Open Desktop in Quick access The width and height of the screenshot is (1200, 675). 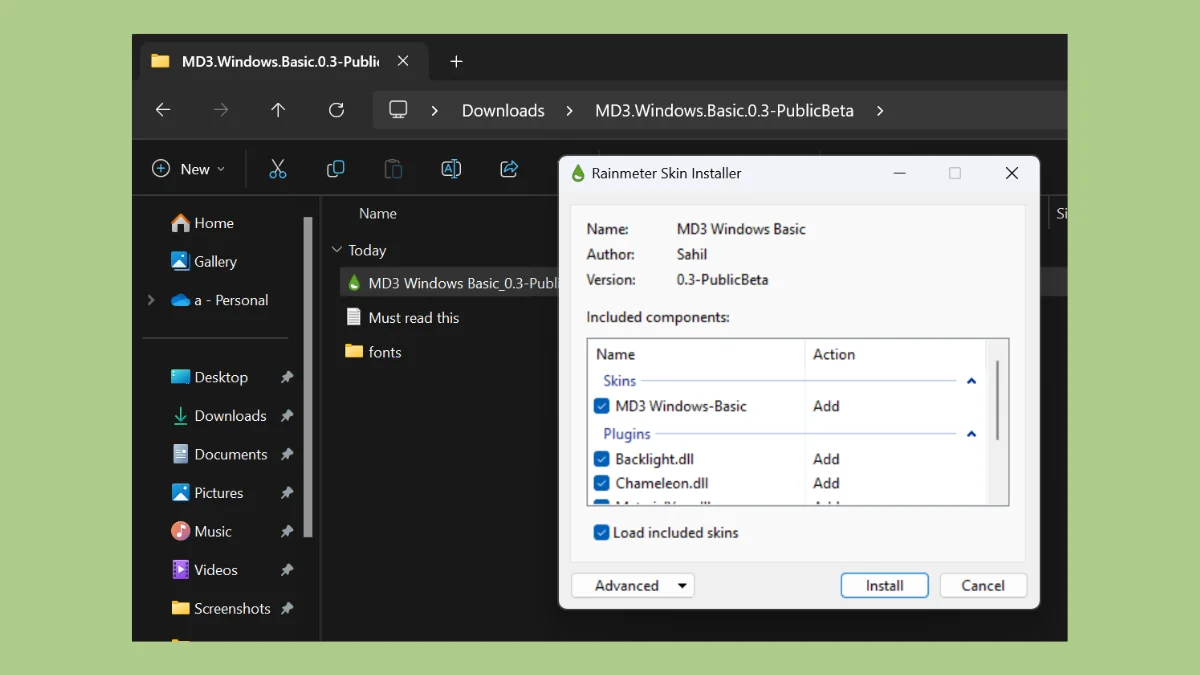[209, 377]
